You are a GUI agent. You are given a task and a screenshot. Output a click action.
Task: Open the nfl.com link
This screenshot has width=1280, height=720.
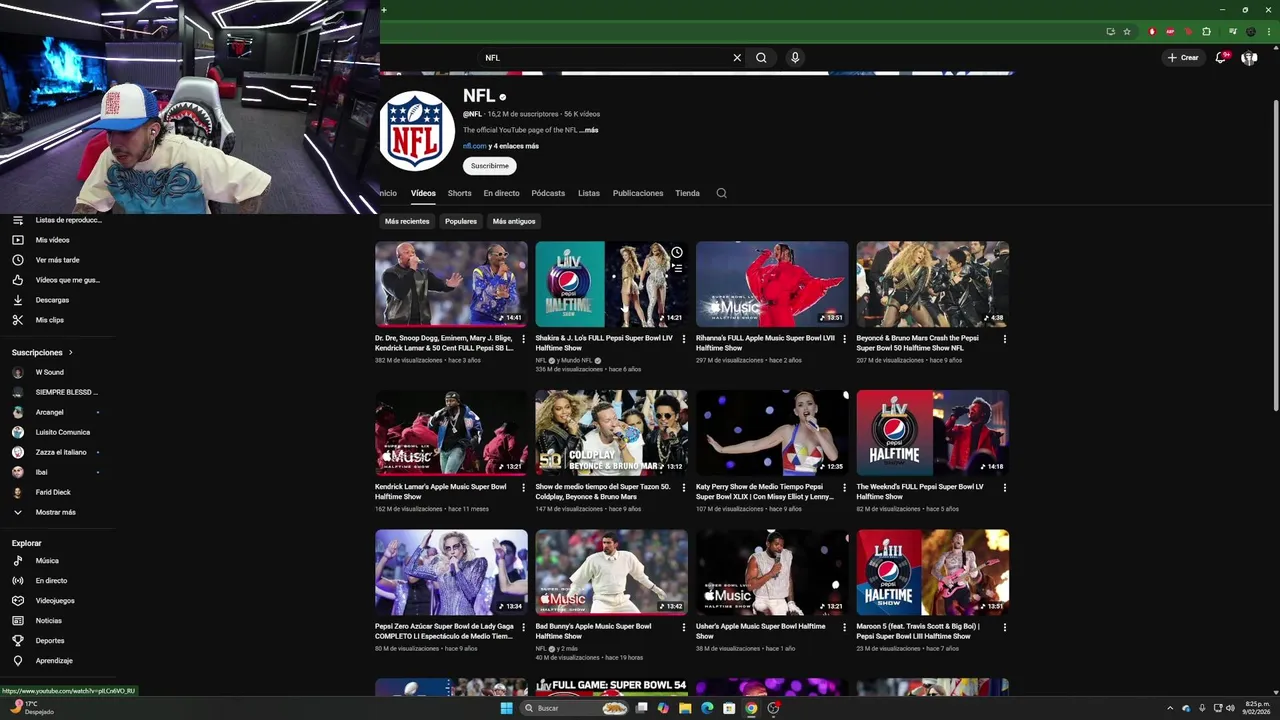(474, 146)
